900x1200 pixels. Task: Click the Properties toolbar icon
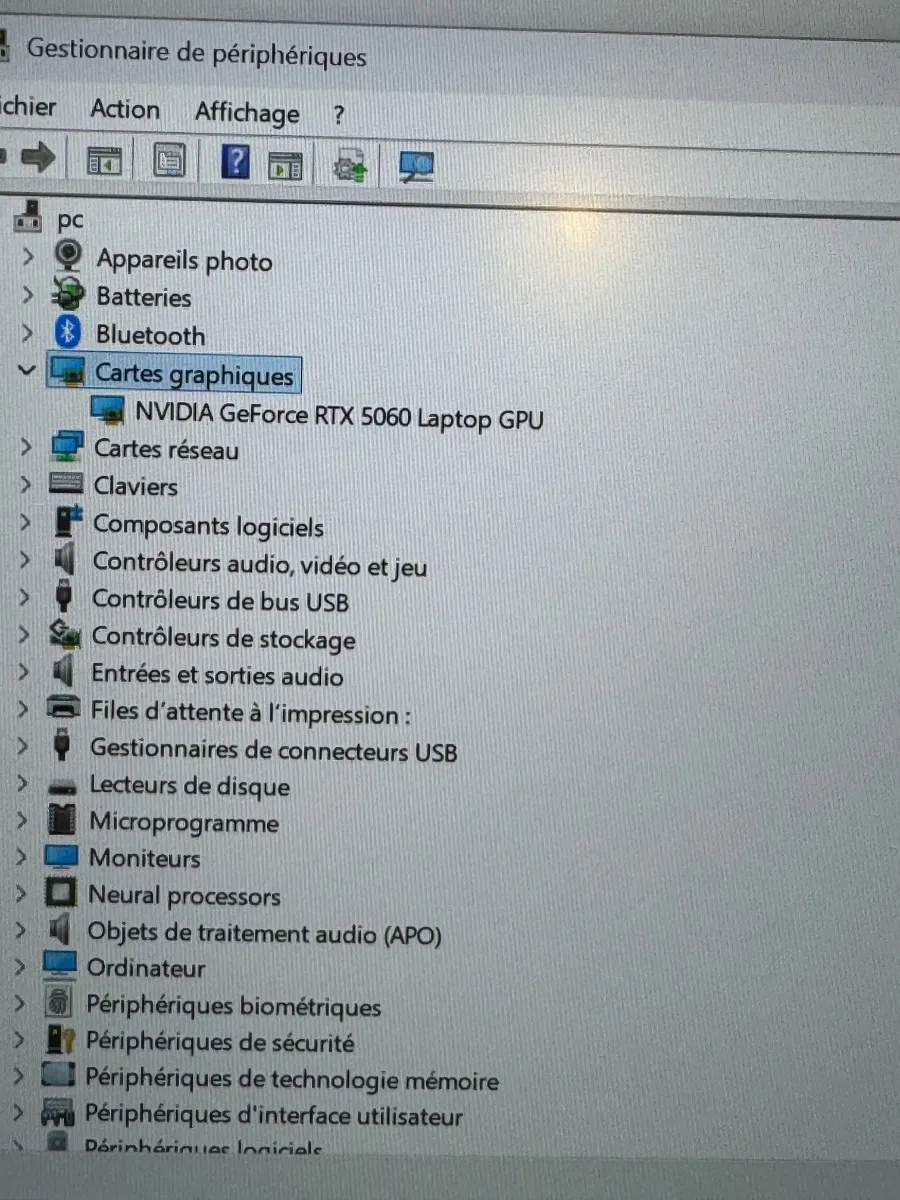point(169,160)
